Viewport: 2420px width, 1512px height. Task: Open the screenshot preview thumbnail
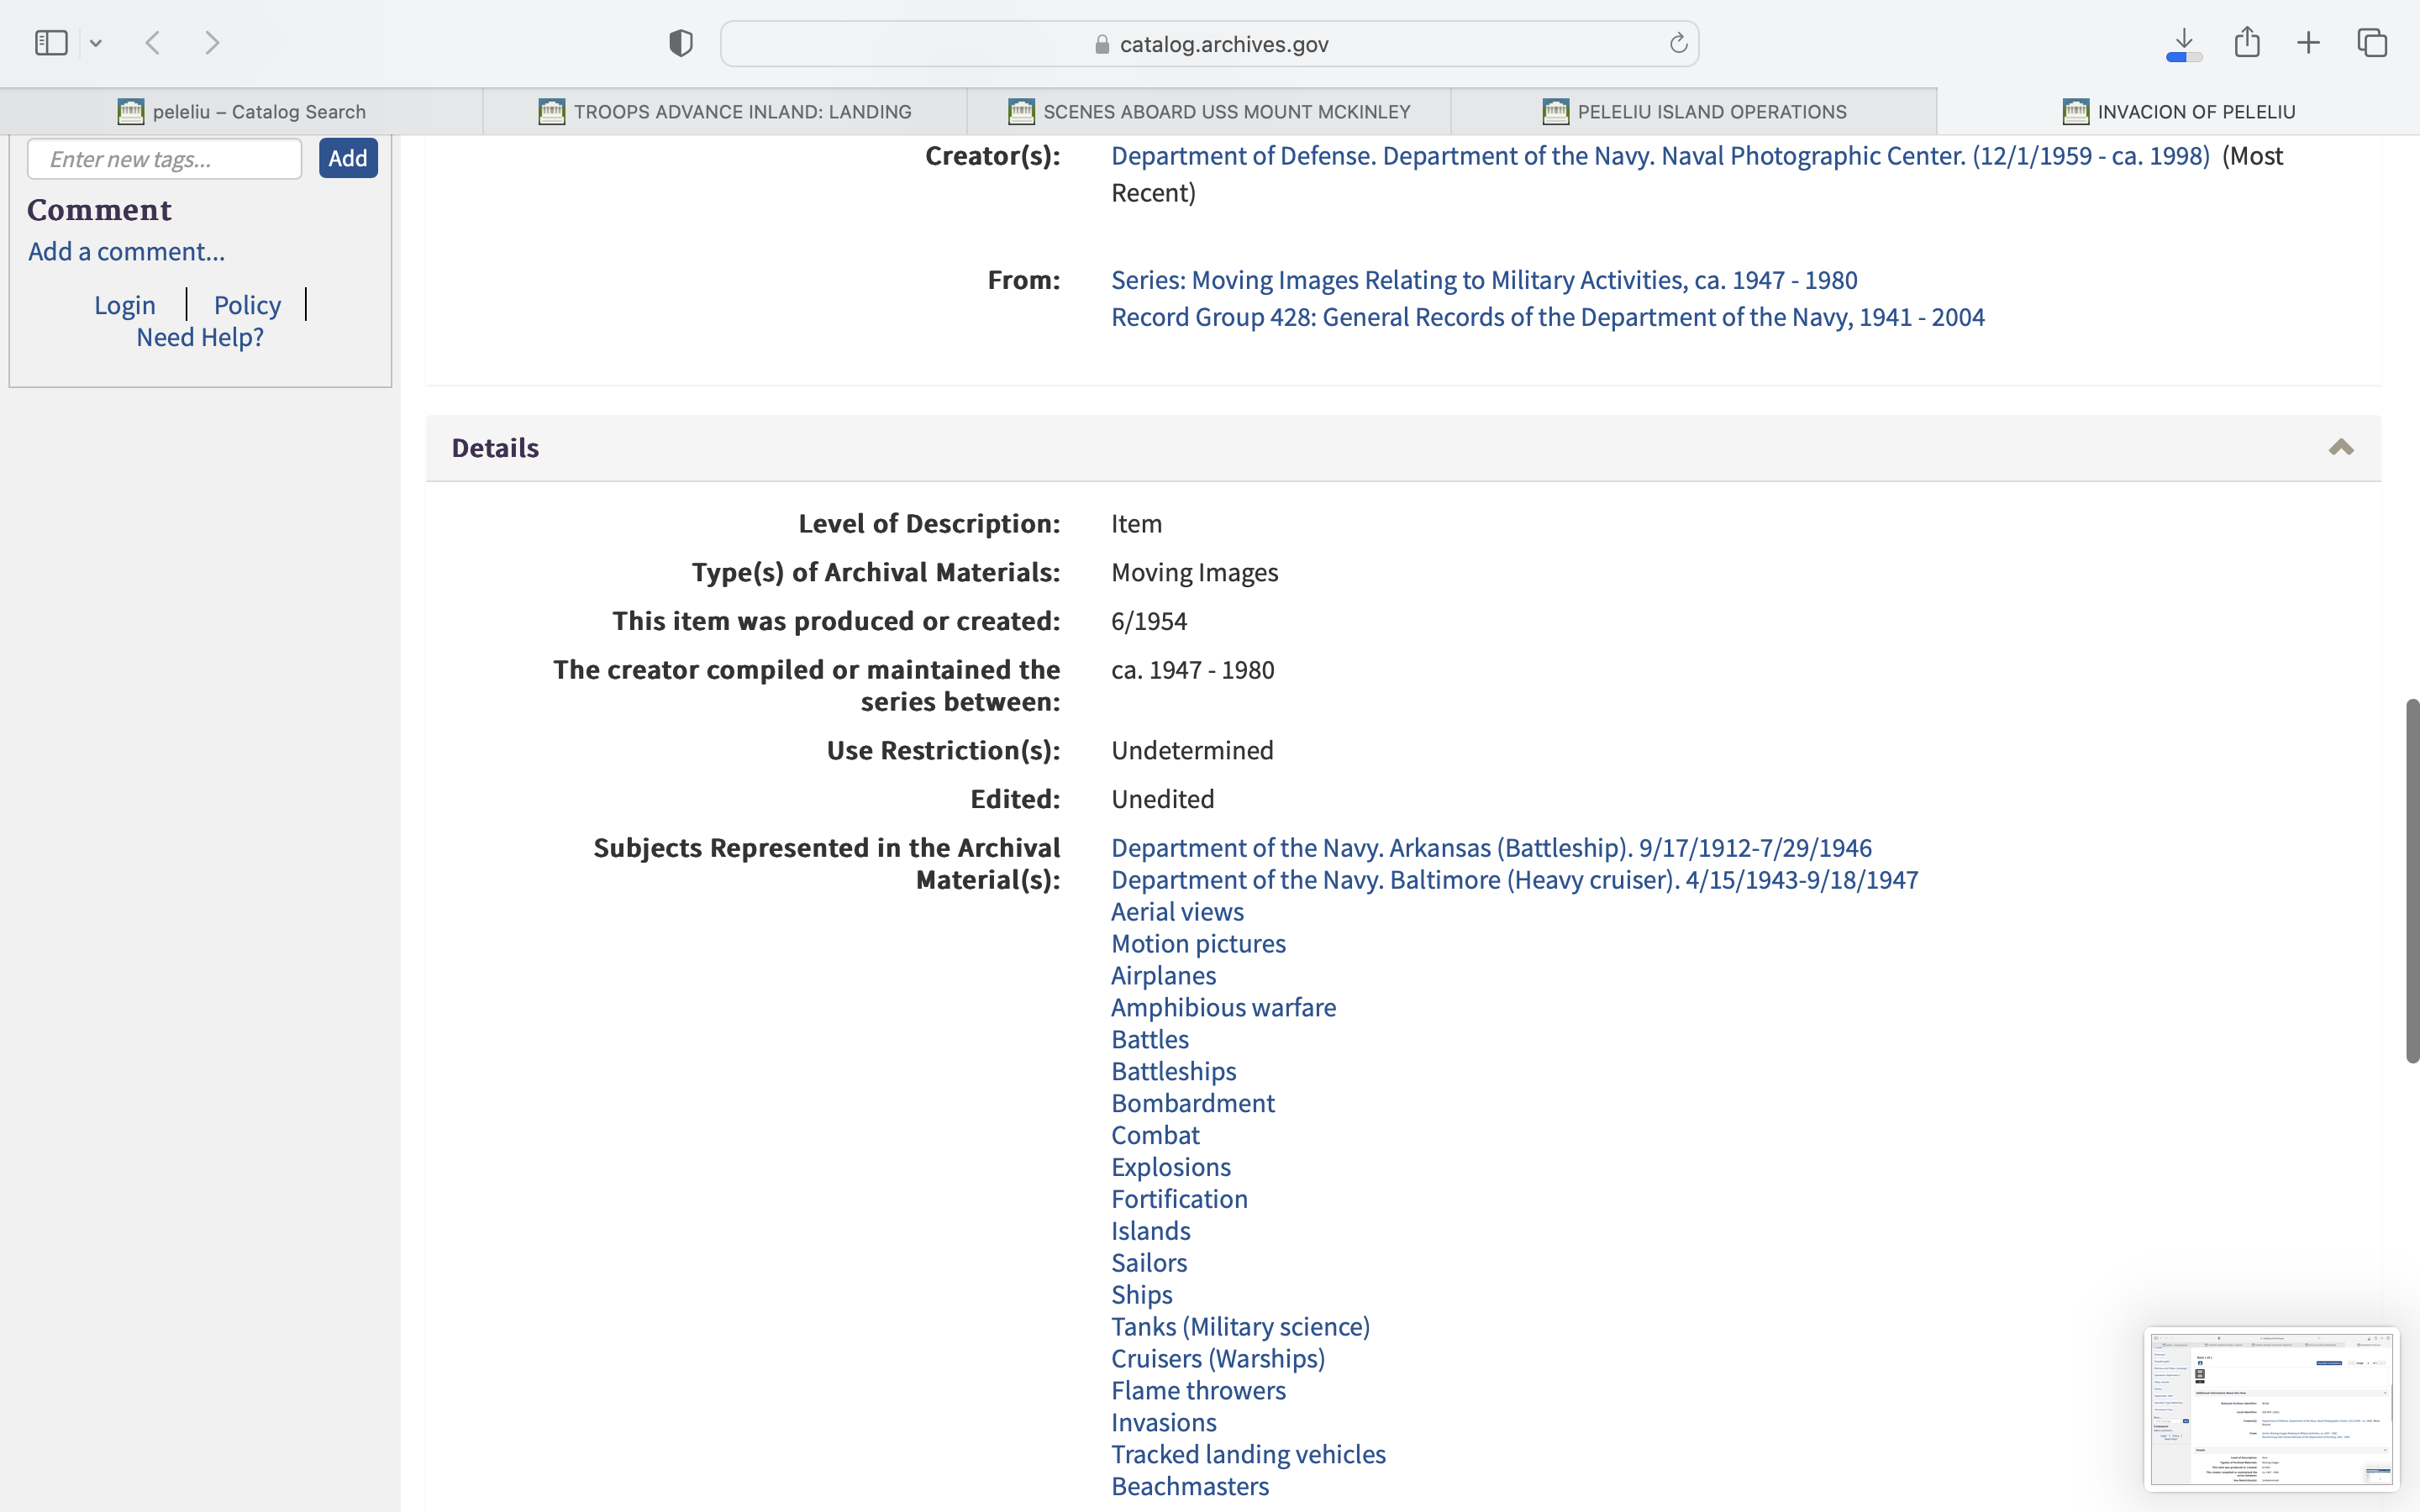click(2271, 1409)
